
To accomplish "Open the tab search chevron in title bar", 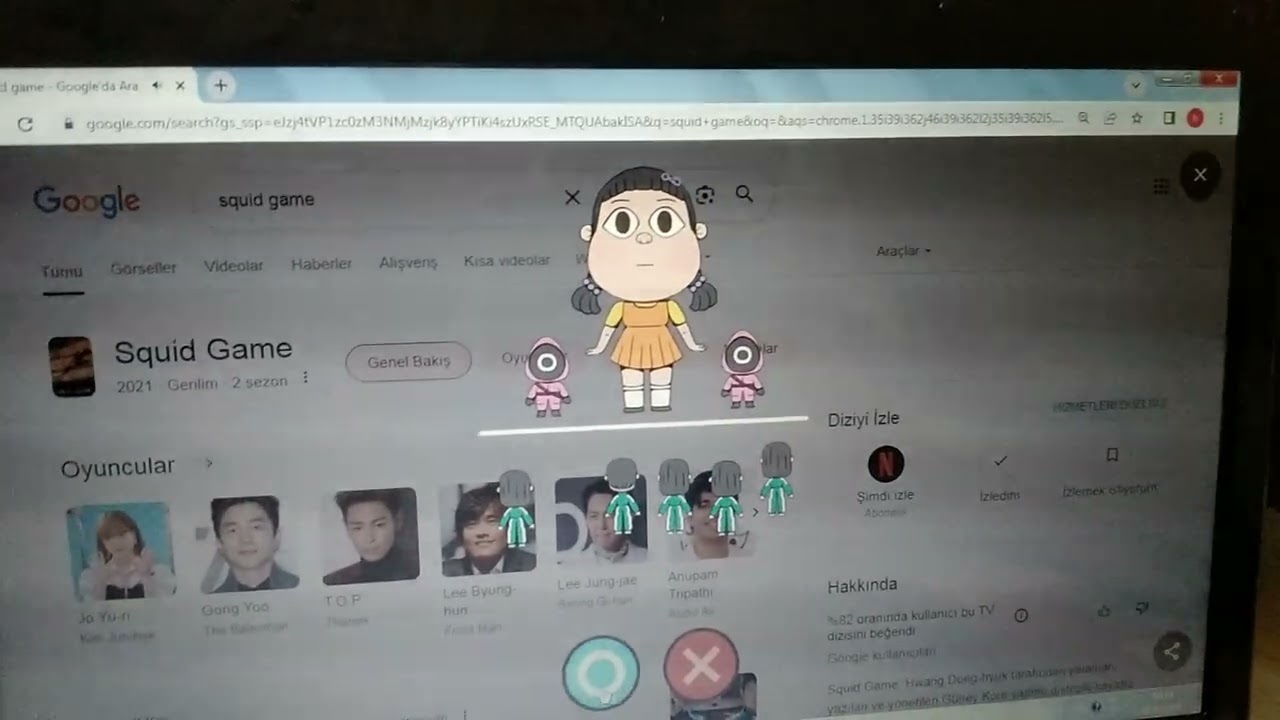I will click(1135, 86).
